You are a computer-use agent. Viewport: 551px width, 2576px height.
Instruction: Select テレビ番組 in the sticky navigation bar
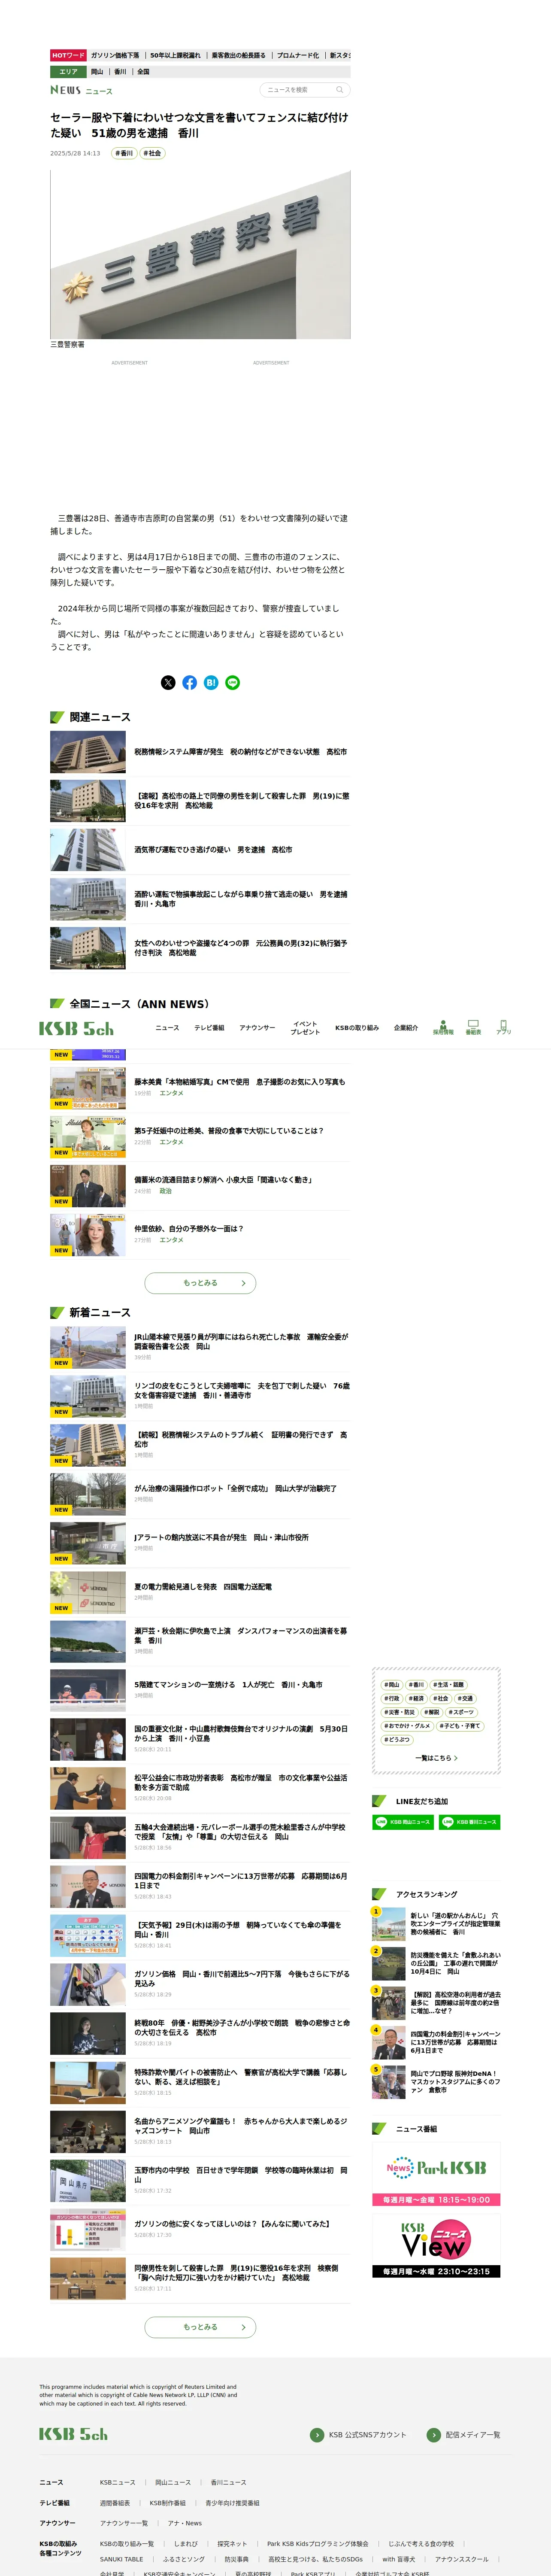coord(209,1028)
